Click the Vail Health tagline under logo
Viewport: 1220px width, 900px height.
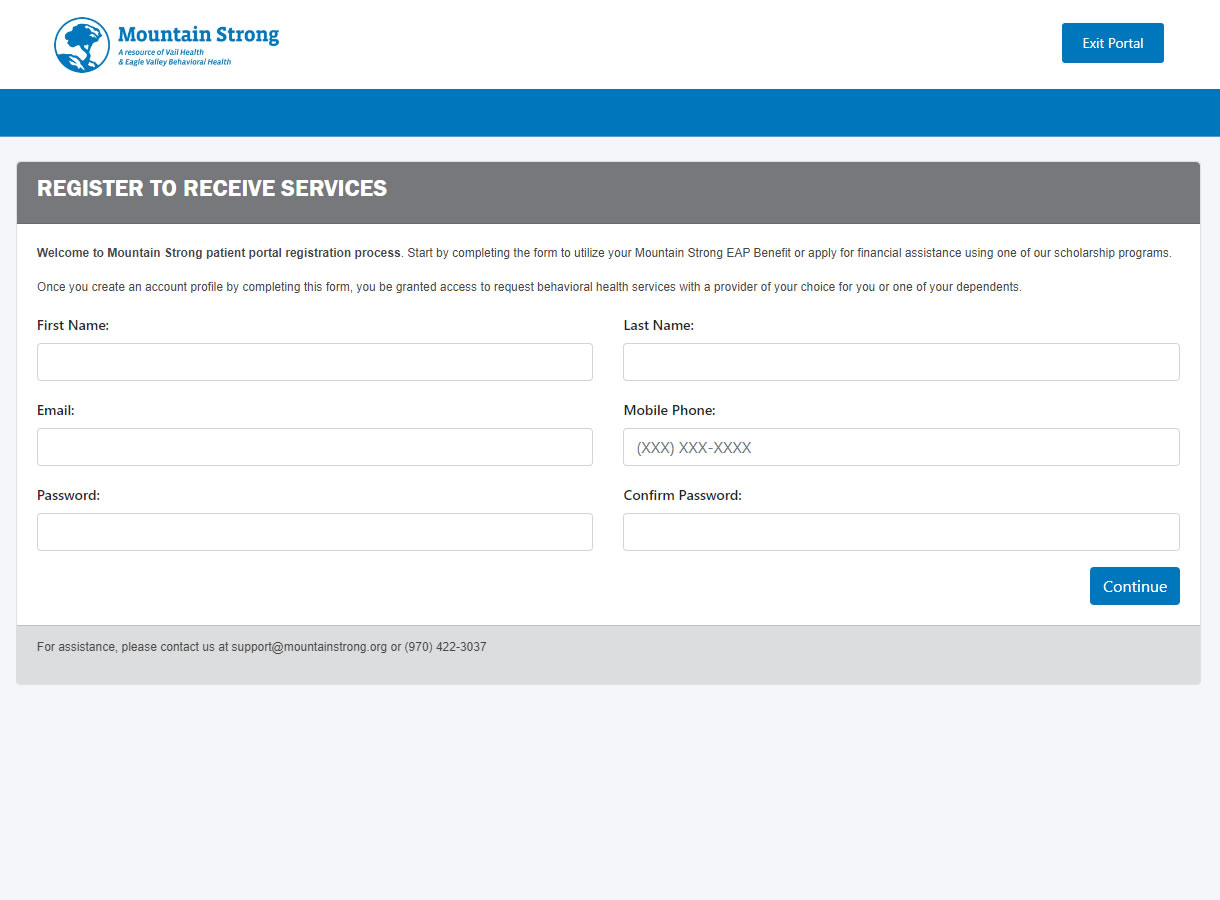(174, 56)
